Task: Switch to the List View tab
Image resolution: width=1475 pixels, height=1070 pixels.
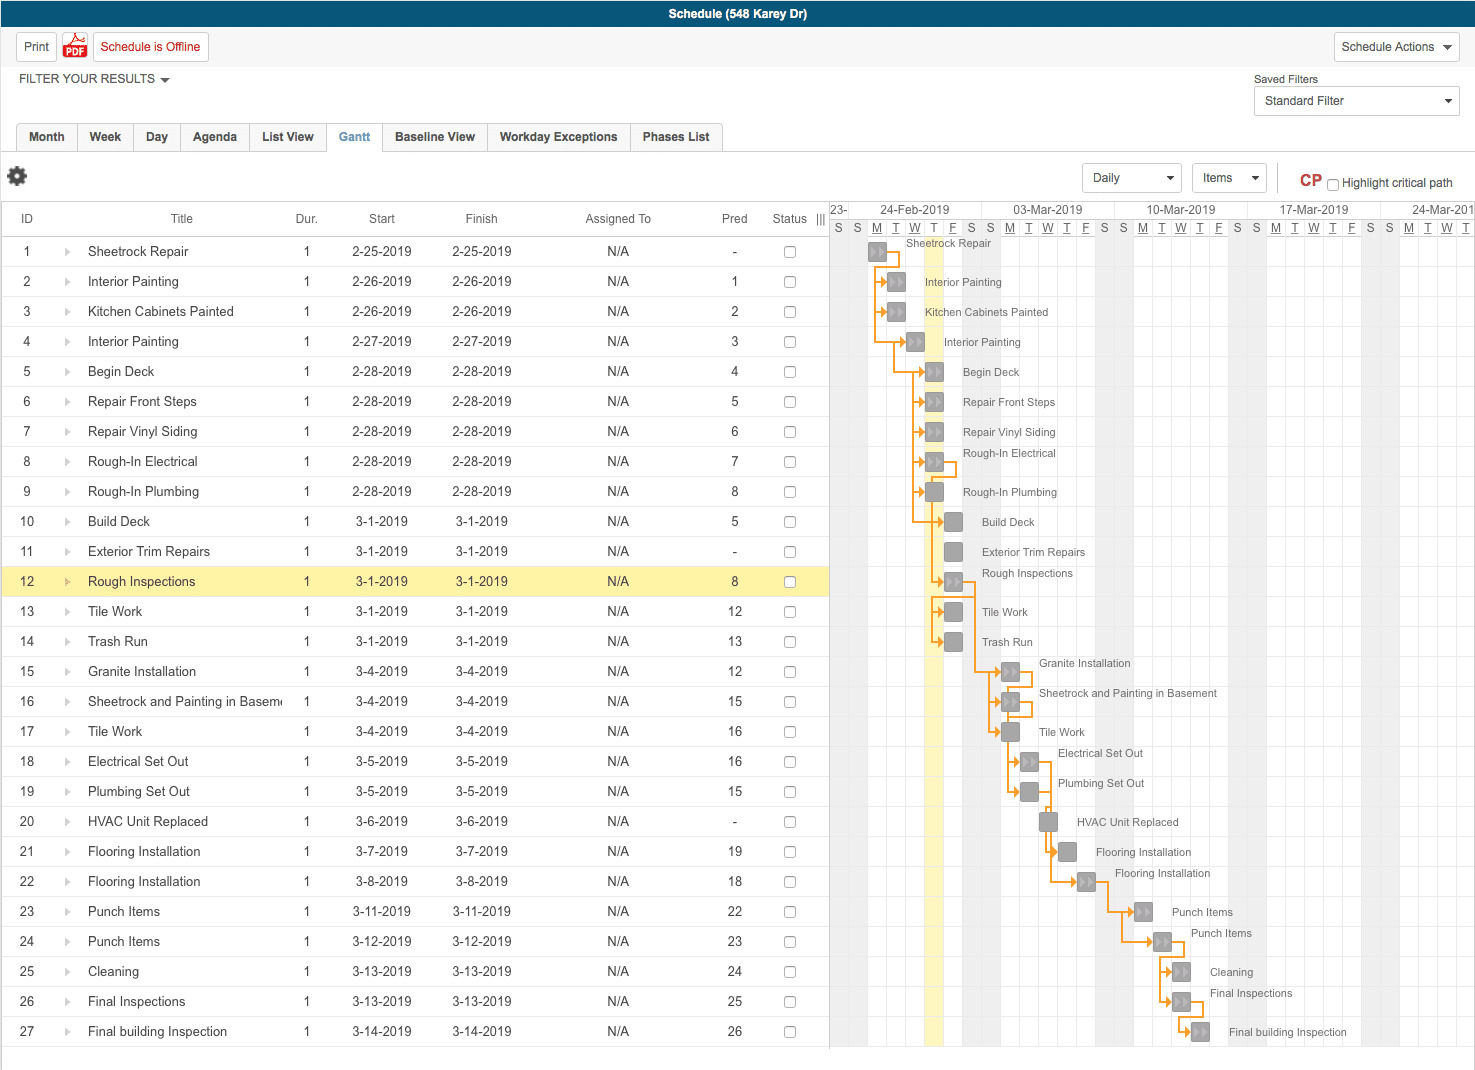Action: 288,137
